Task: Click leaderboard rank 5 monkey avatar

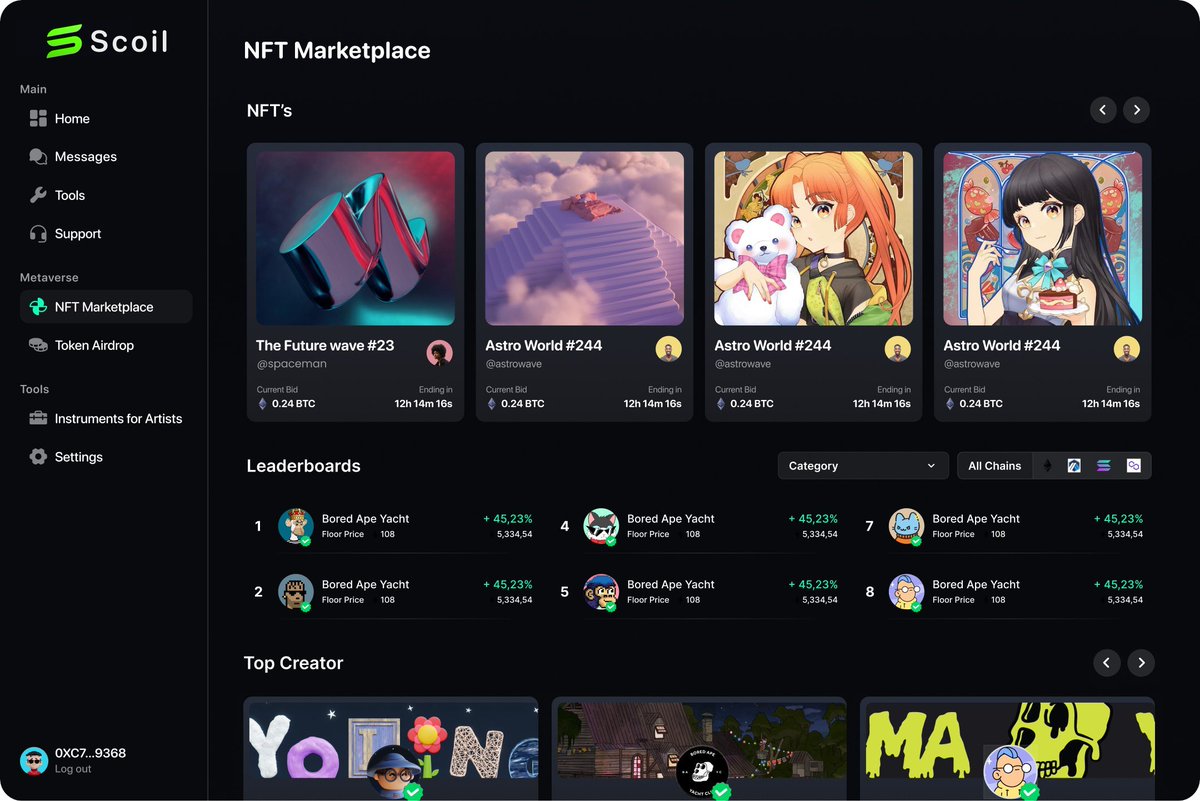Action: coord(602,591)
